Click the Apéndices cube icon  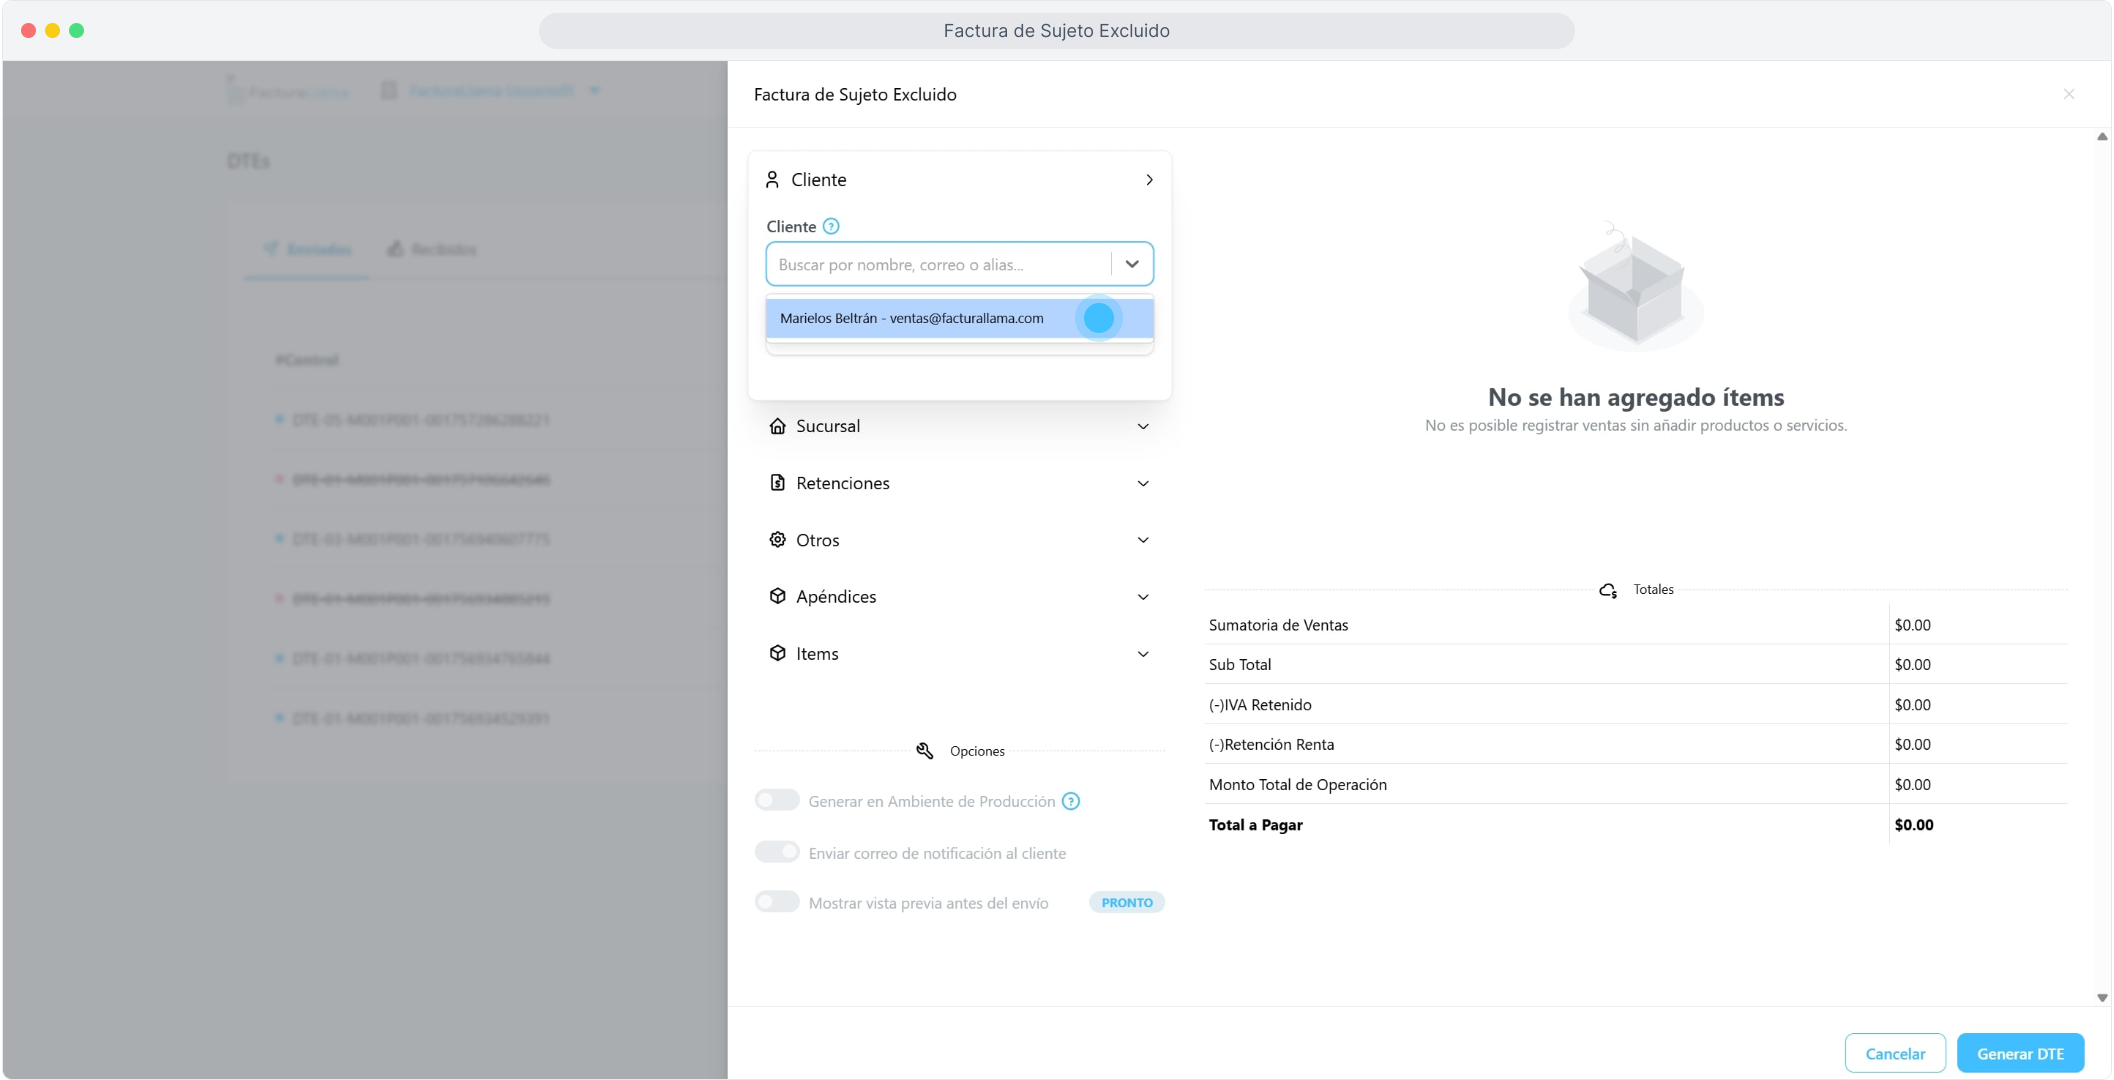777,597
